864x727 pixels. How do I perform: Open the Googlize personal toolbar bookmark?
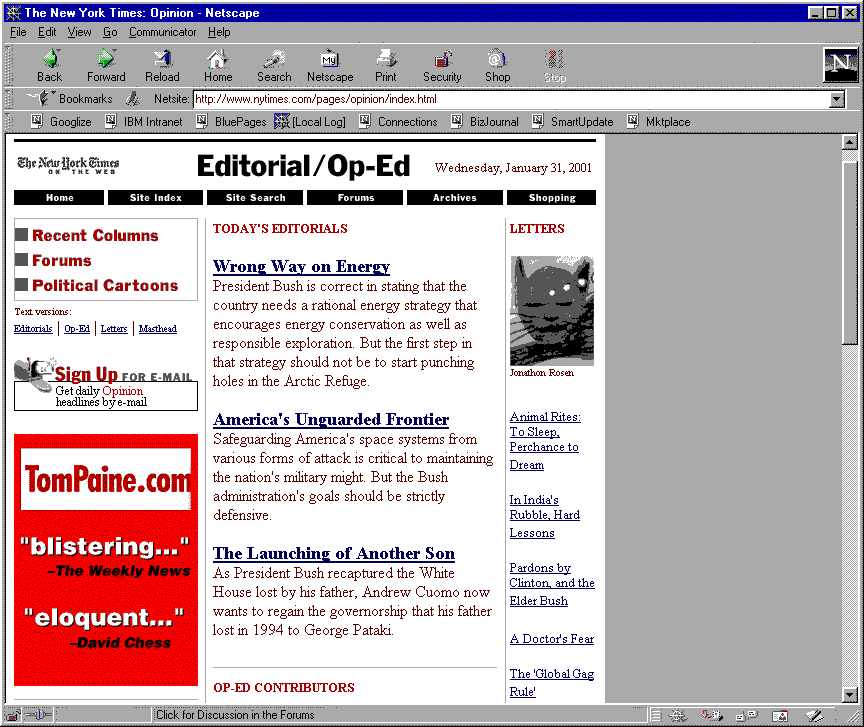pyautogui.click(x=61, y=121)
